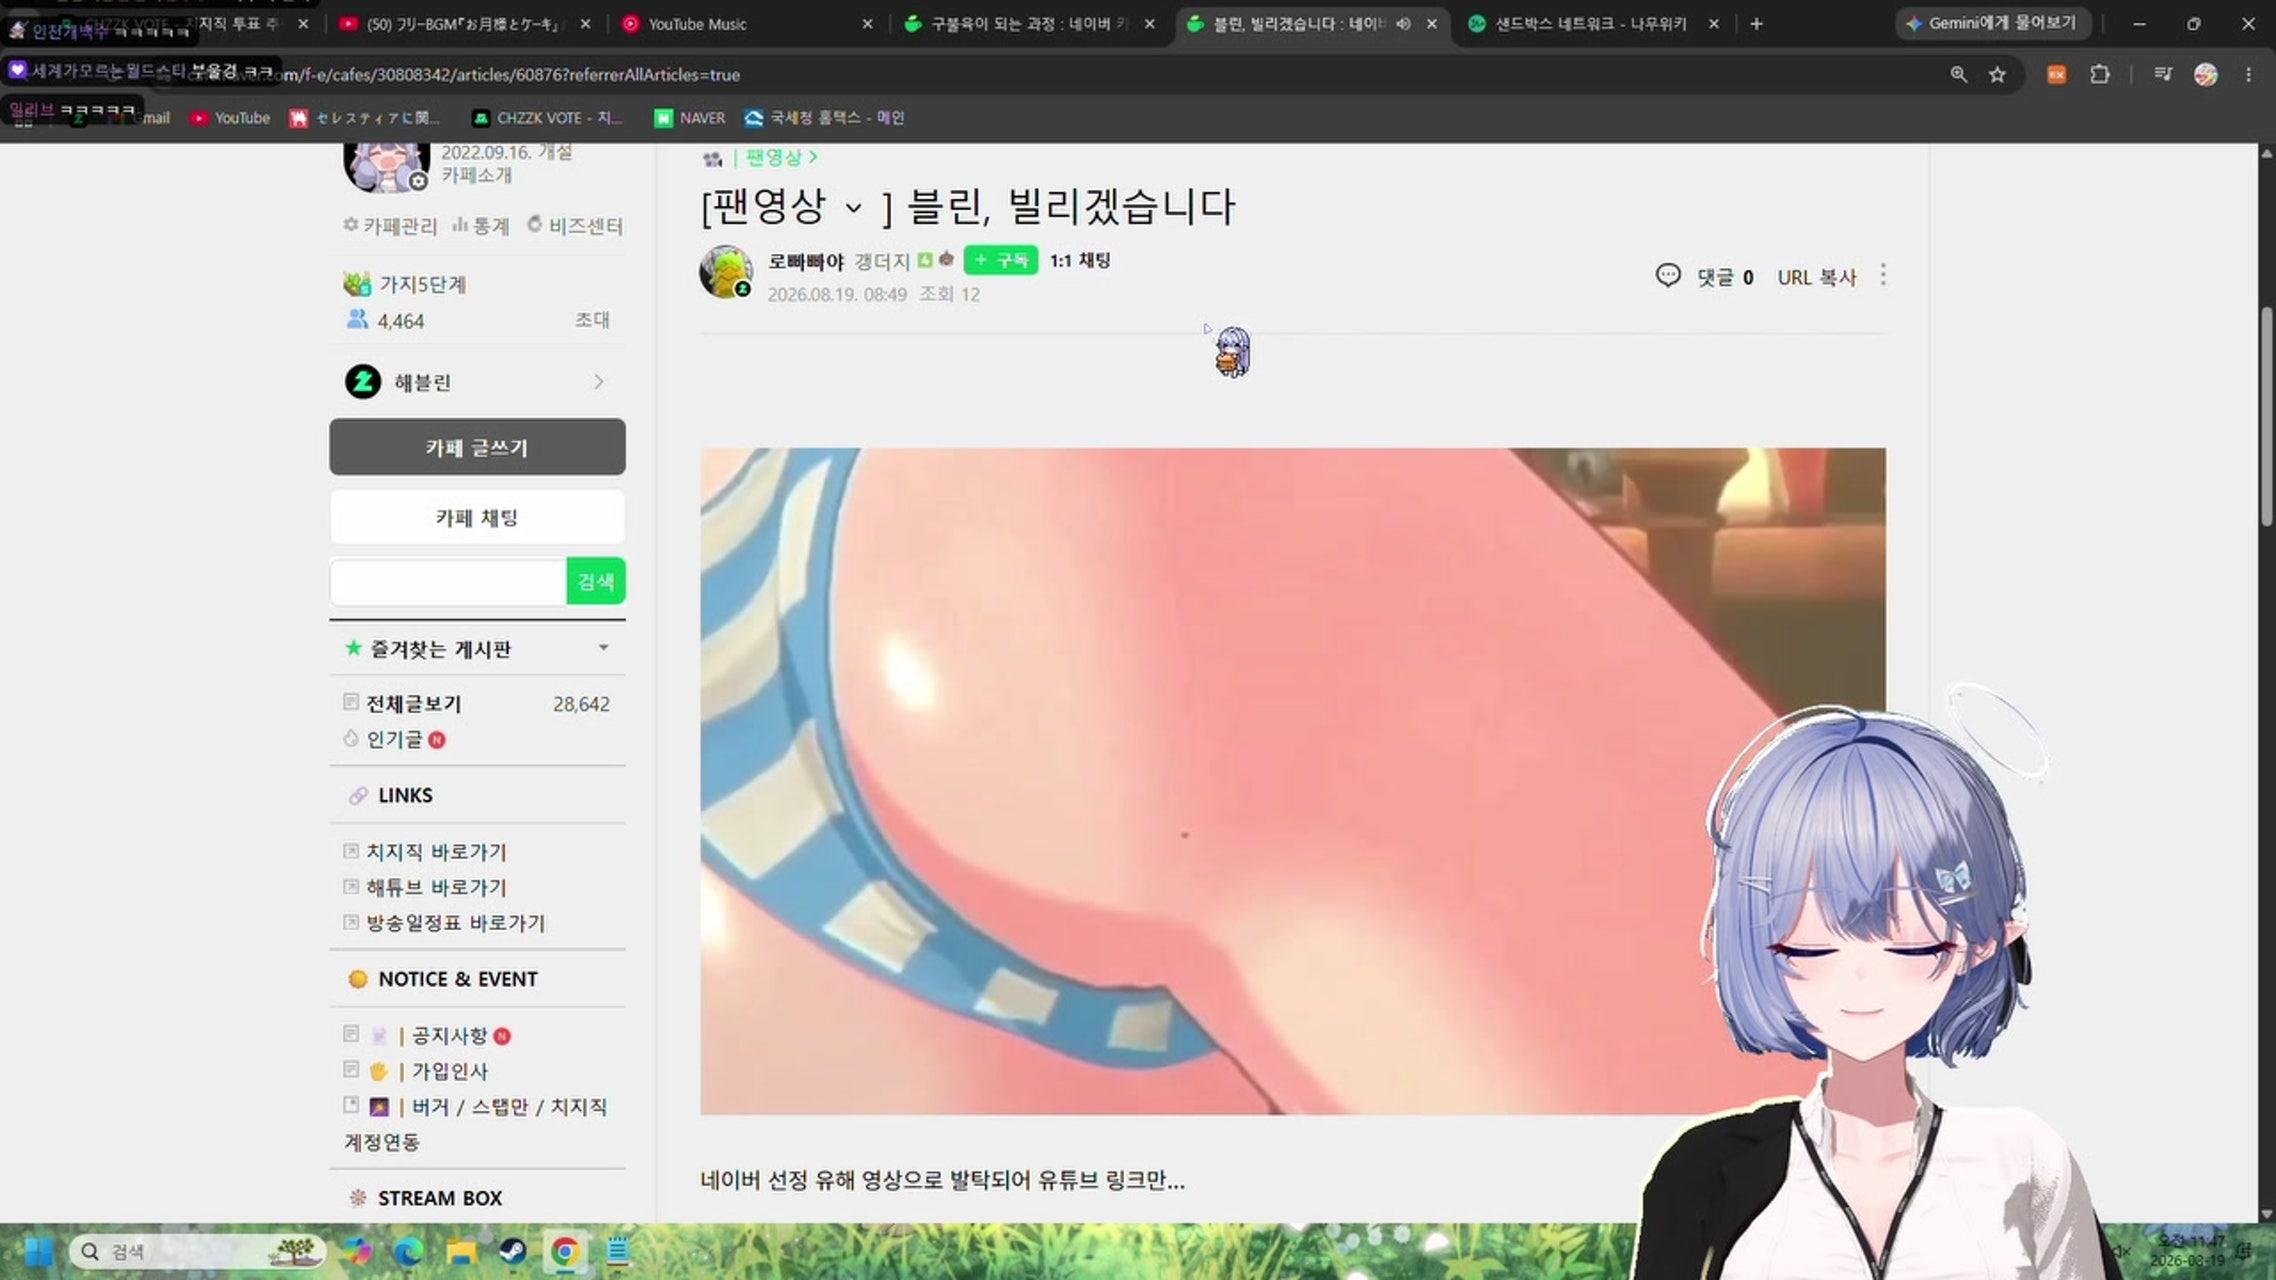This screenshot has width=2276, height=1280.
Task: Open 비즈센터 link
Action: point(575,226)
